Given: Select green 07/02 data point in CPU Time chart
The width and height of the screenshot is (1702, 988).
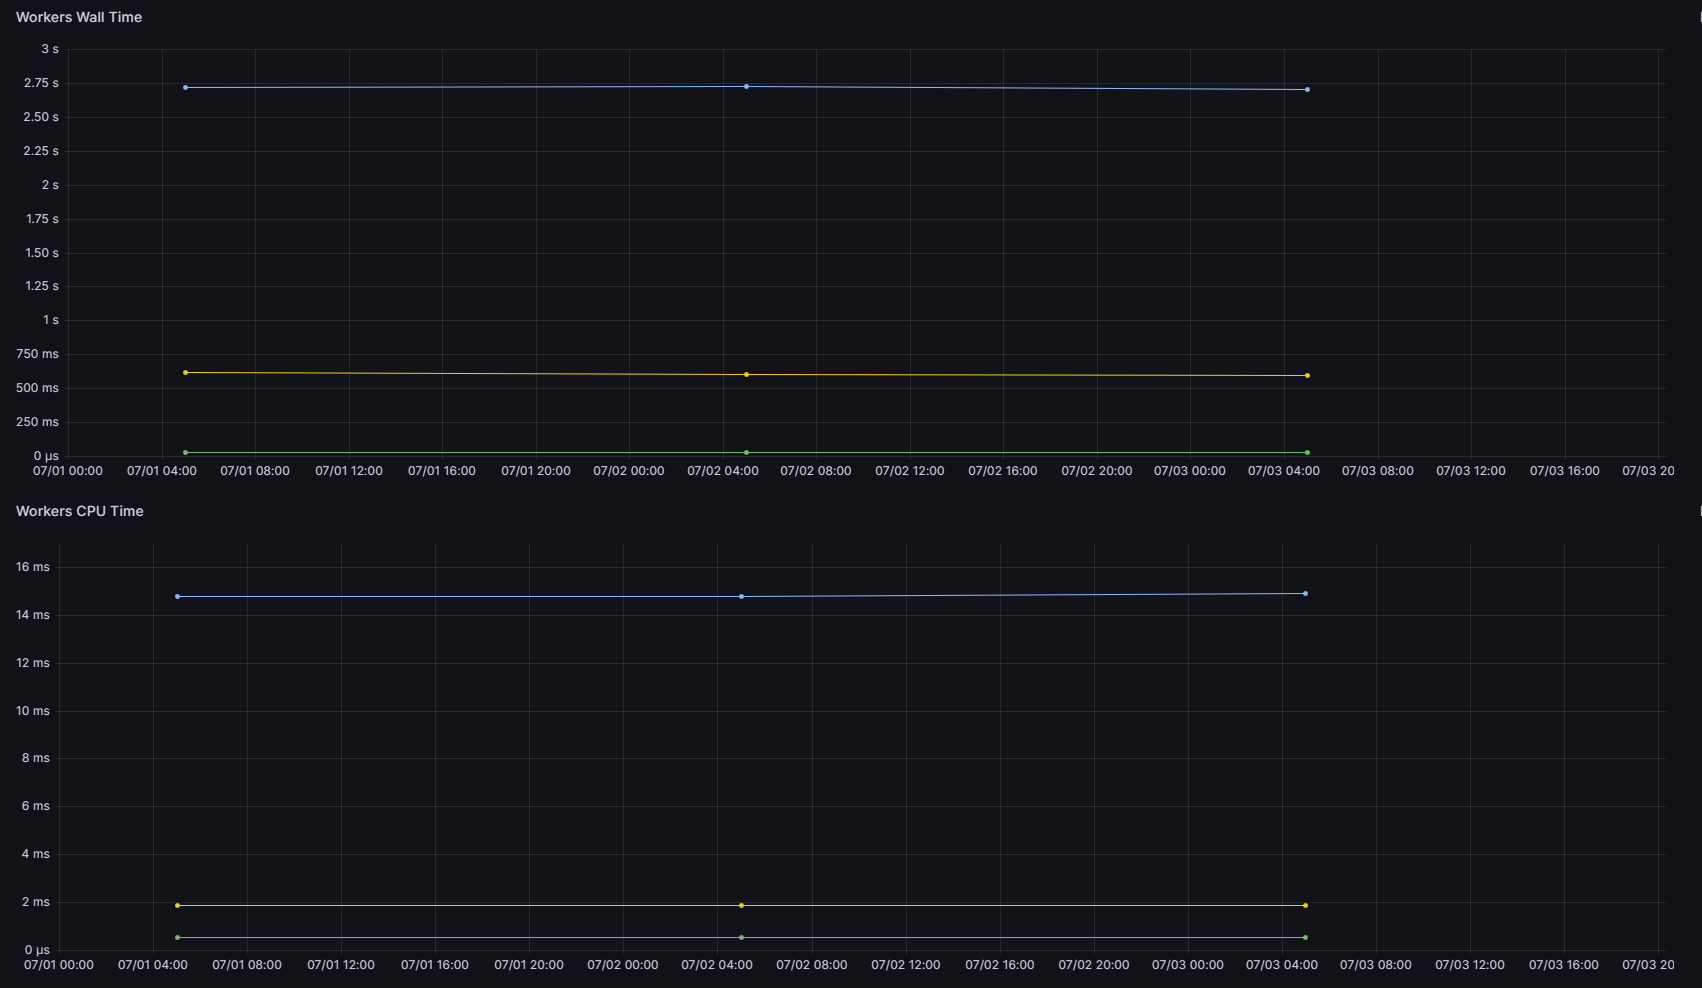Looking at the screenshot, I should pos(741,938).
